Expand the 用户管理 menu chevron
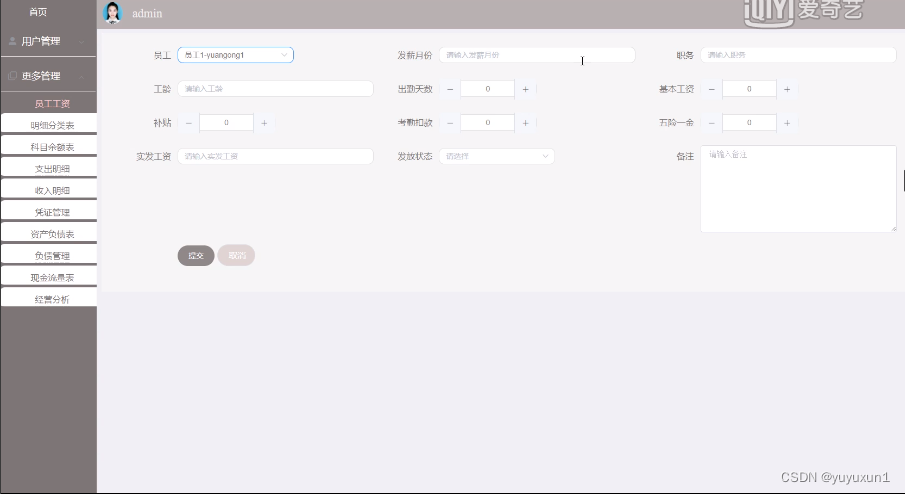 click(81, 42)
